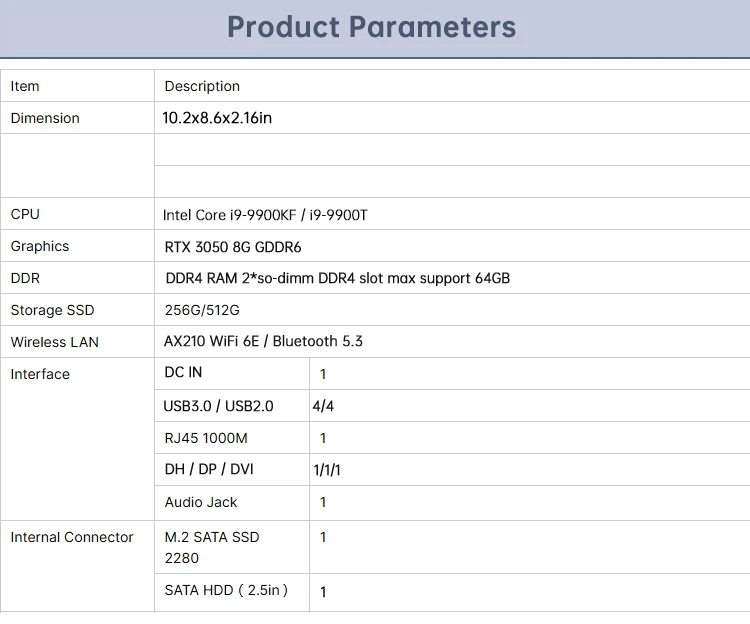
Task: Click the Internal Connector label
Action: tap(72, 537)
